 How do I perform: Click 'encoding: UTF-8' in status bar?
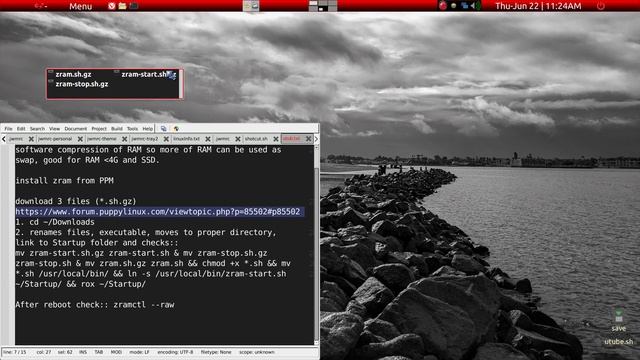[x=176, y=352]
